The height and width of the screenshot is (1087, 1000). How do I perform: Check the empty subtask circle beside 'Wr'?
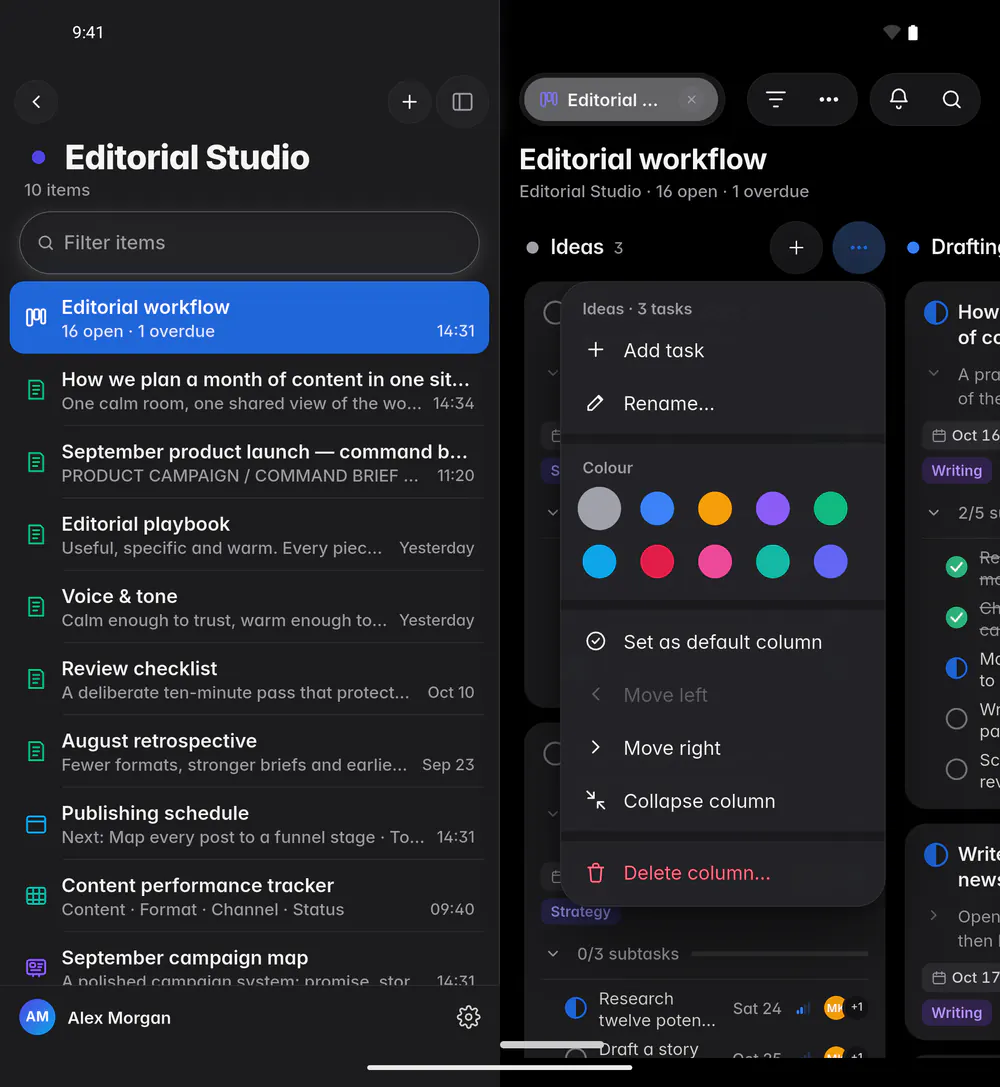[x=956, y=718]
